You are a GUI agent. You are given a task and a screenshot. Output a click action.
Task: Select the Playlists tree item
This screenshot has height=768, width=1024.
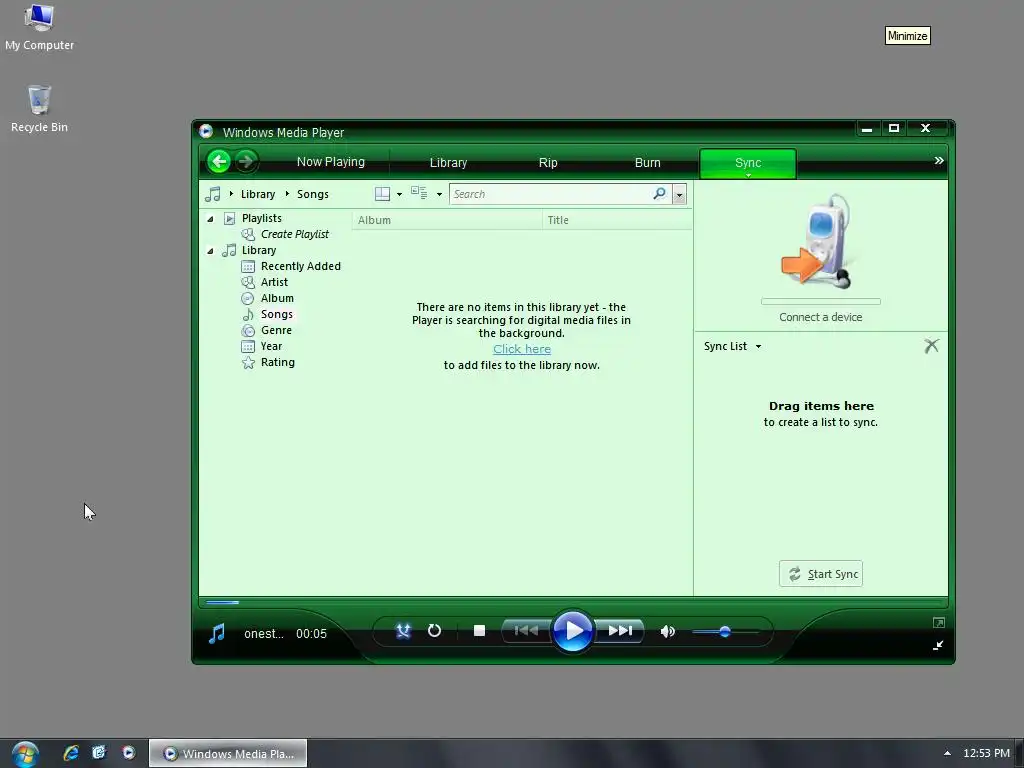261,218
